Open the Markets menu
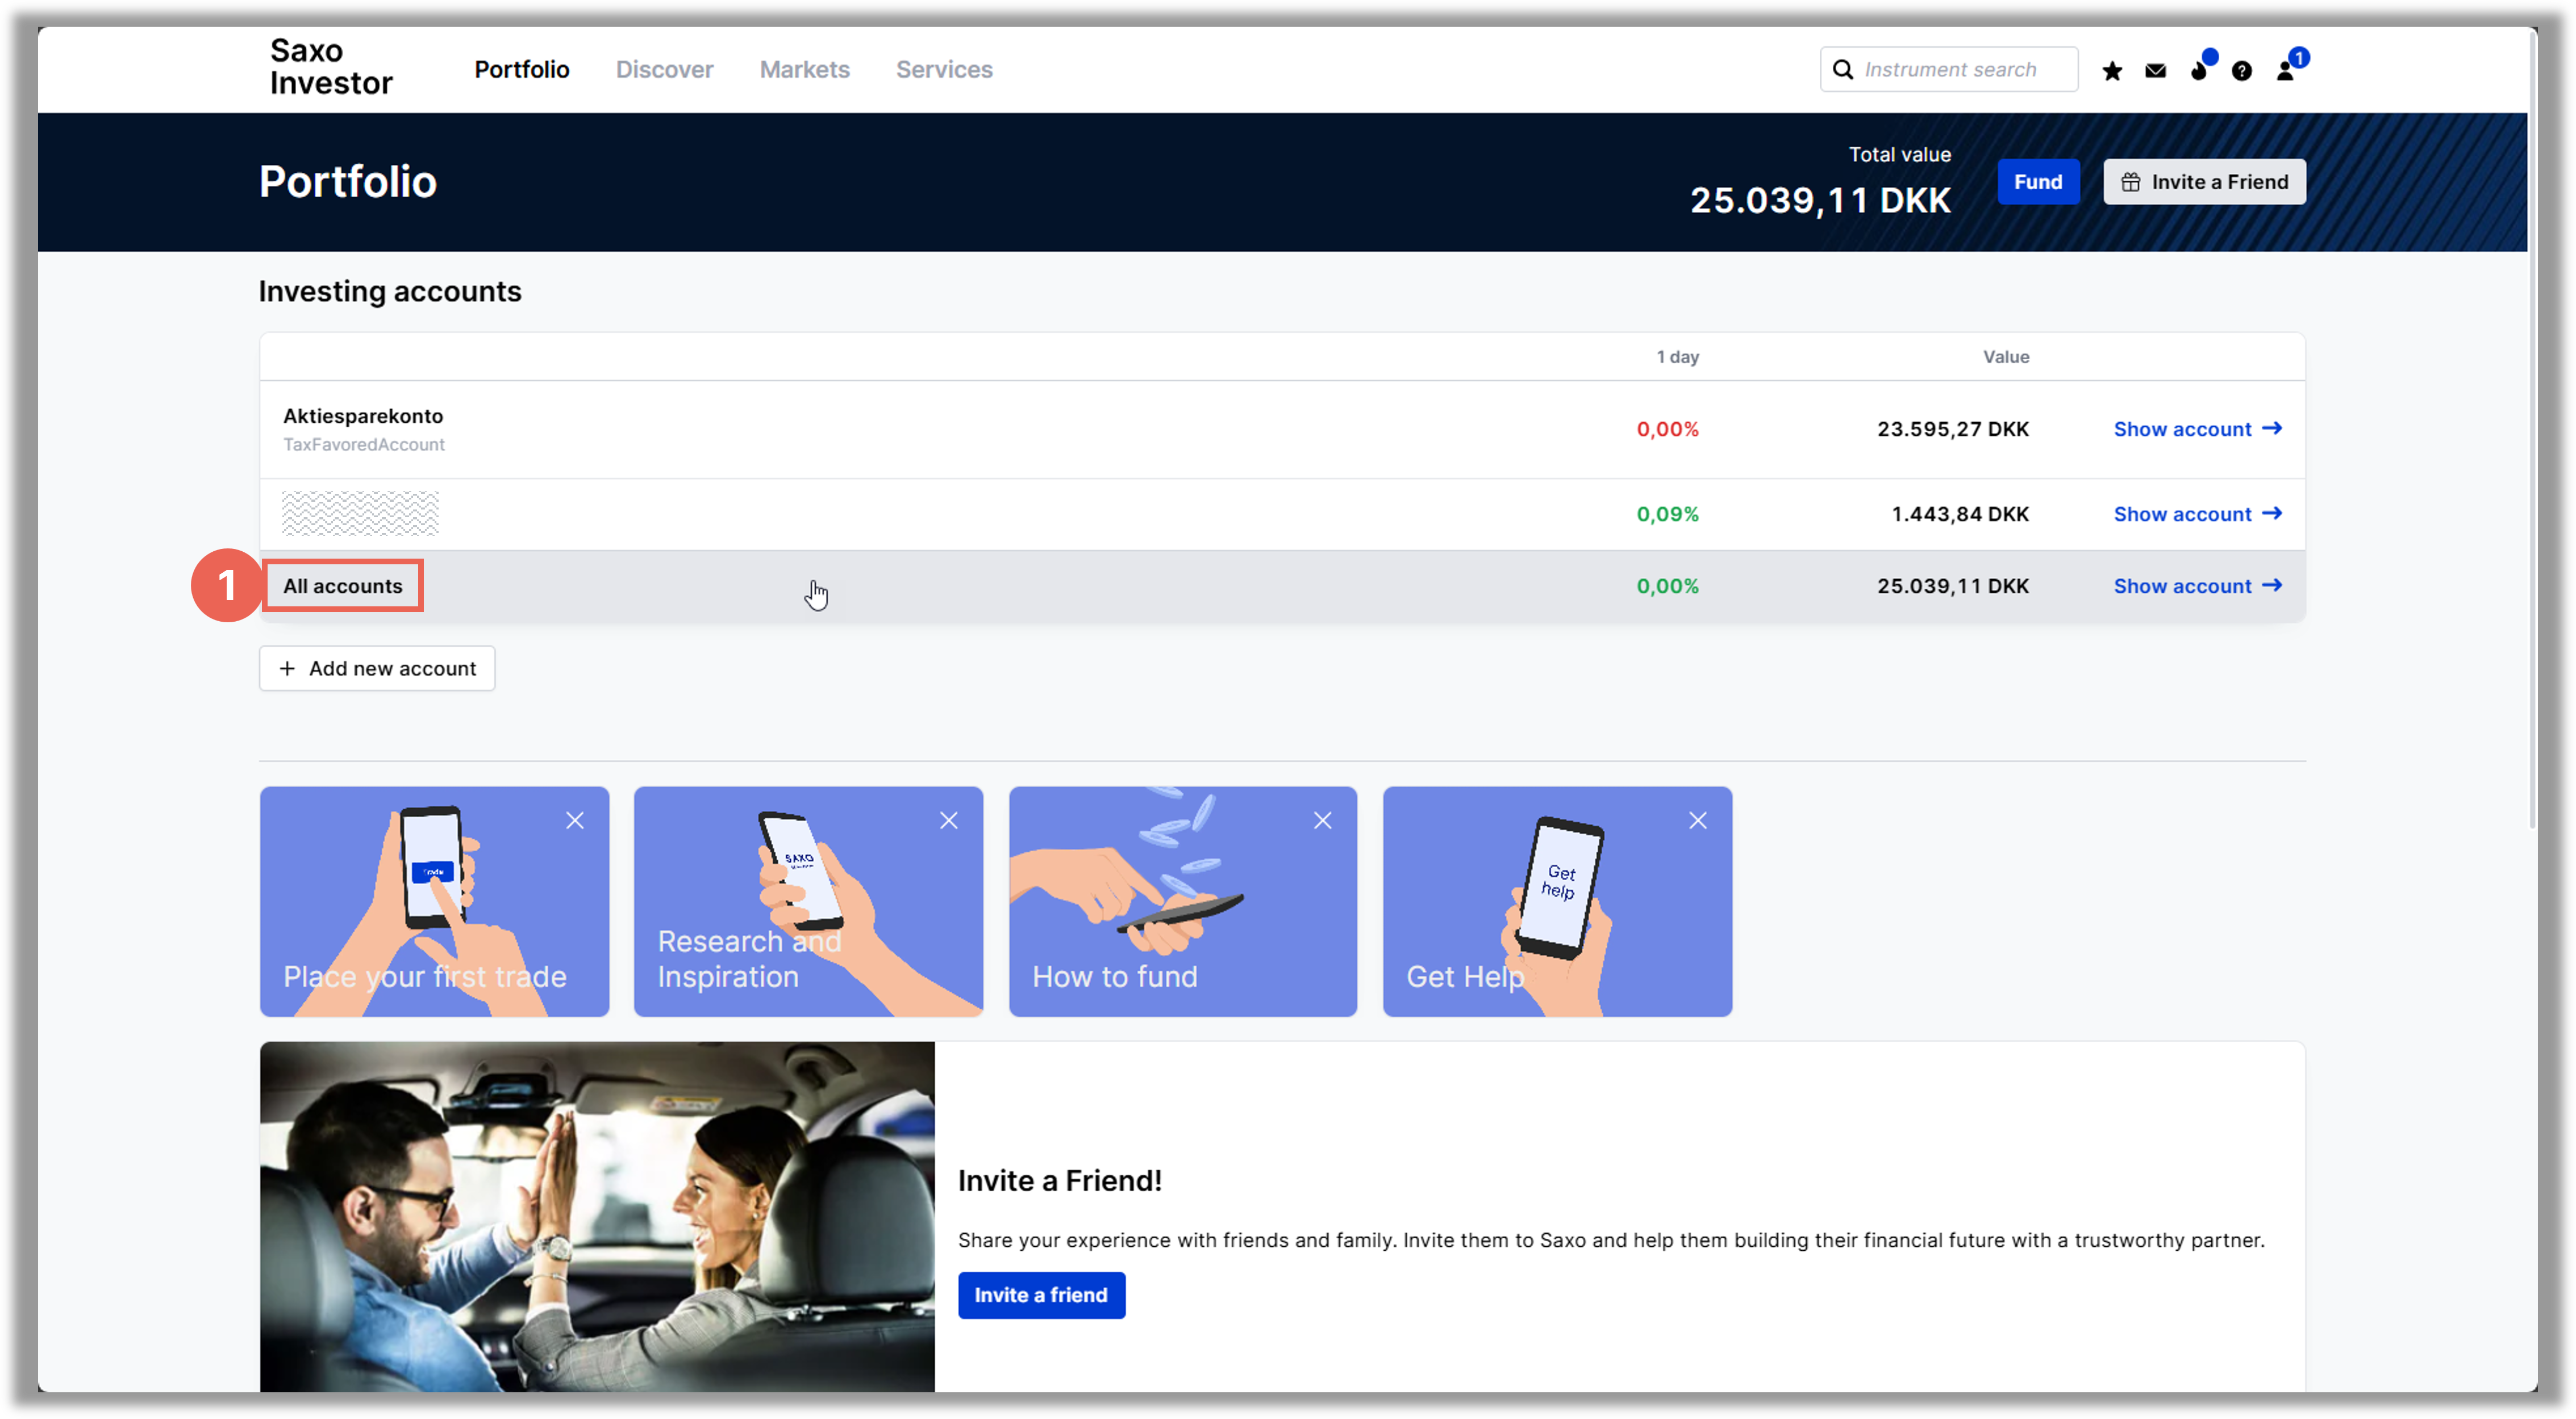This screenshot has height=1419, width=2576. 804,70
